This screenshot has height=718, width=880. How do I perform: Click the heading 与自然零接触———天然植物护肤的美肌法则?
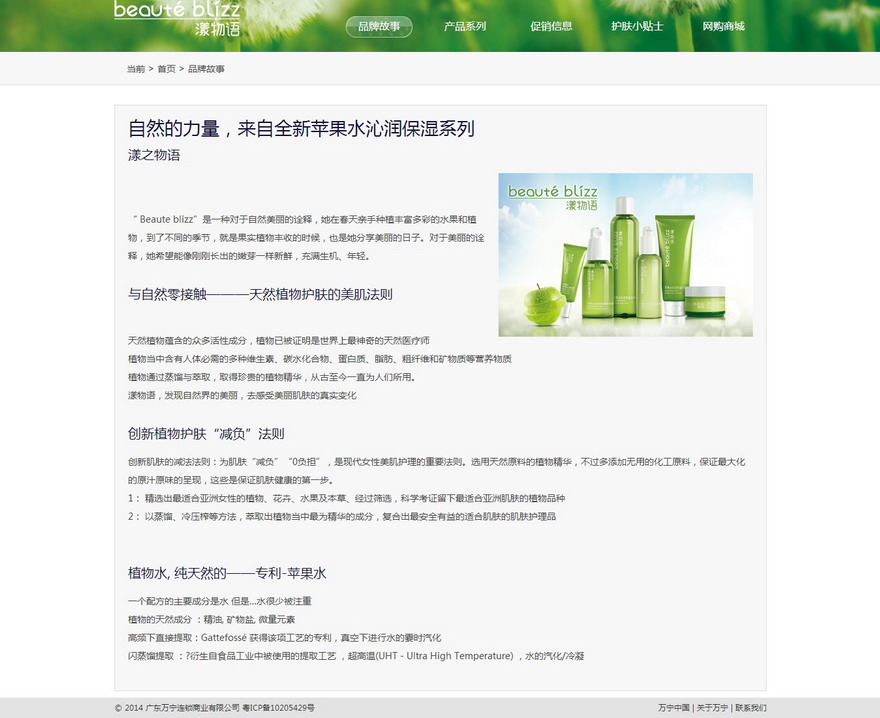coord(260,294)
